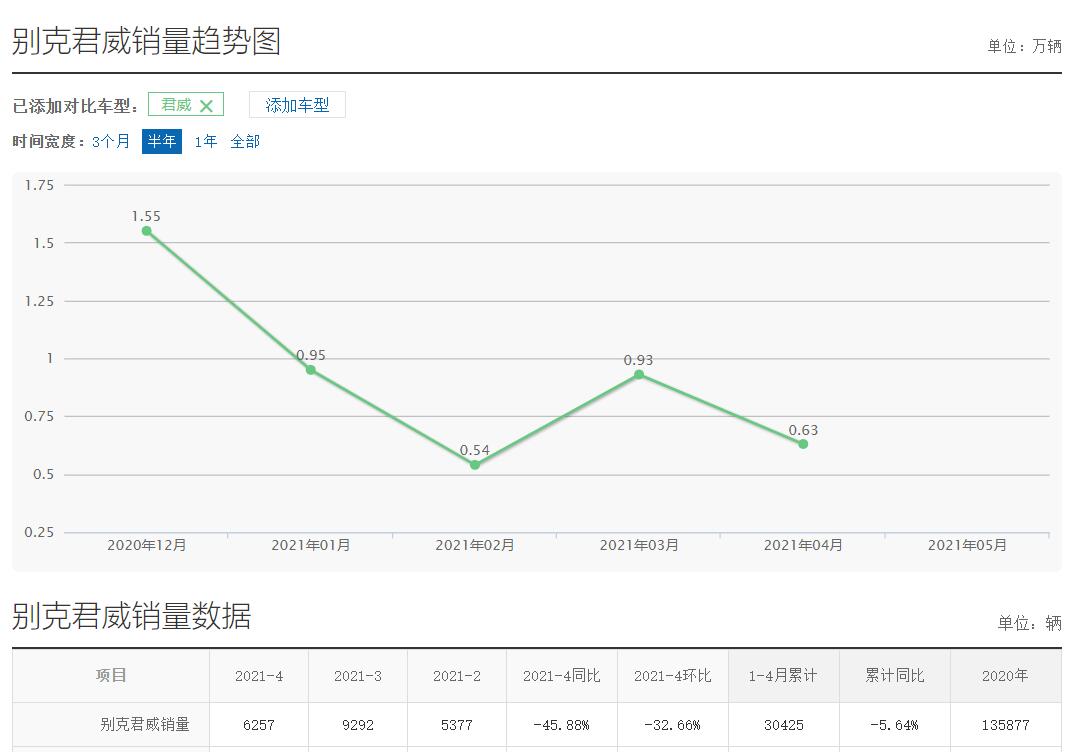This screenshot has width=1069, height=752.
Task: Click the 2021年05月 axis label
Action: pyautogui.click(x=967, y=545)
